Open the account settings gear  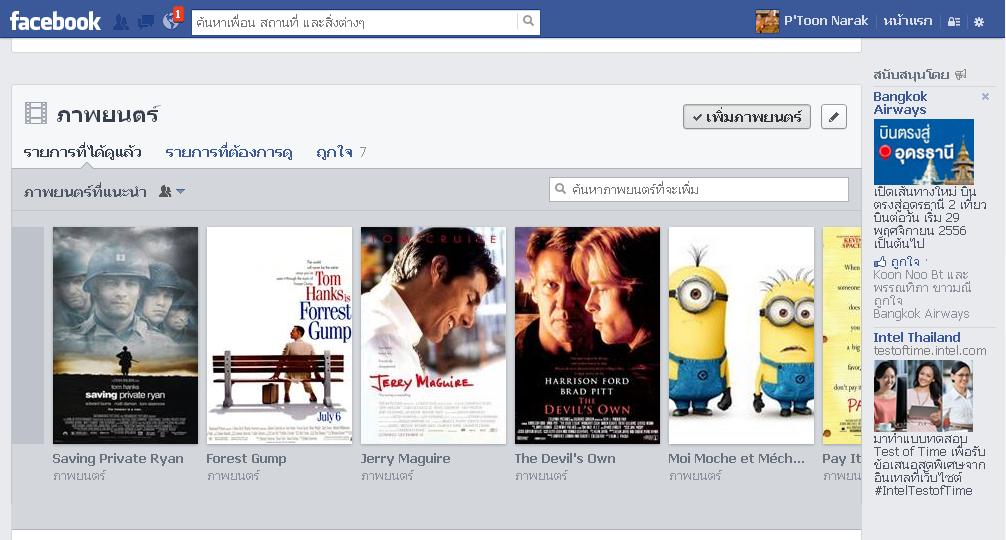[x=979, y=21]
